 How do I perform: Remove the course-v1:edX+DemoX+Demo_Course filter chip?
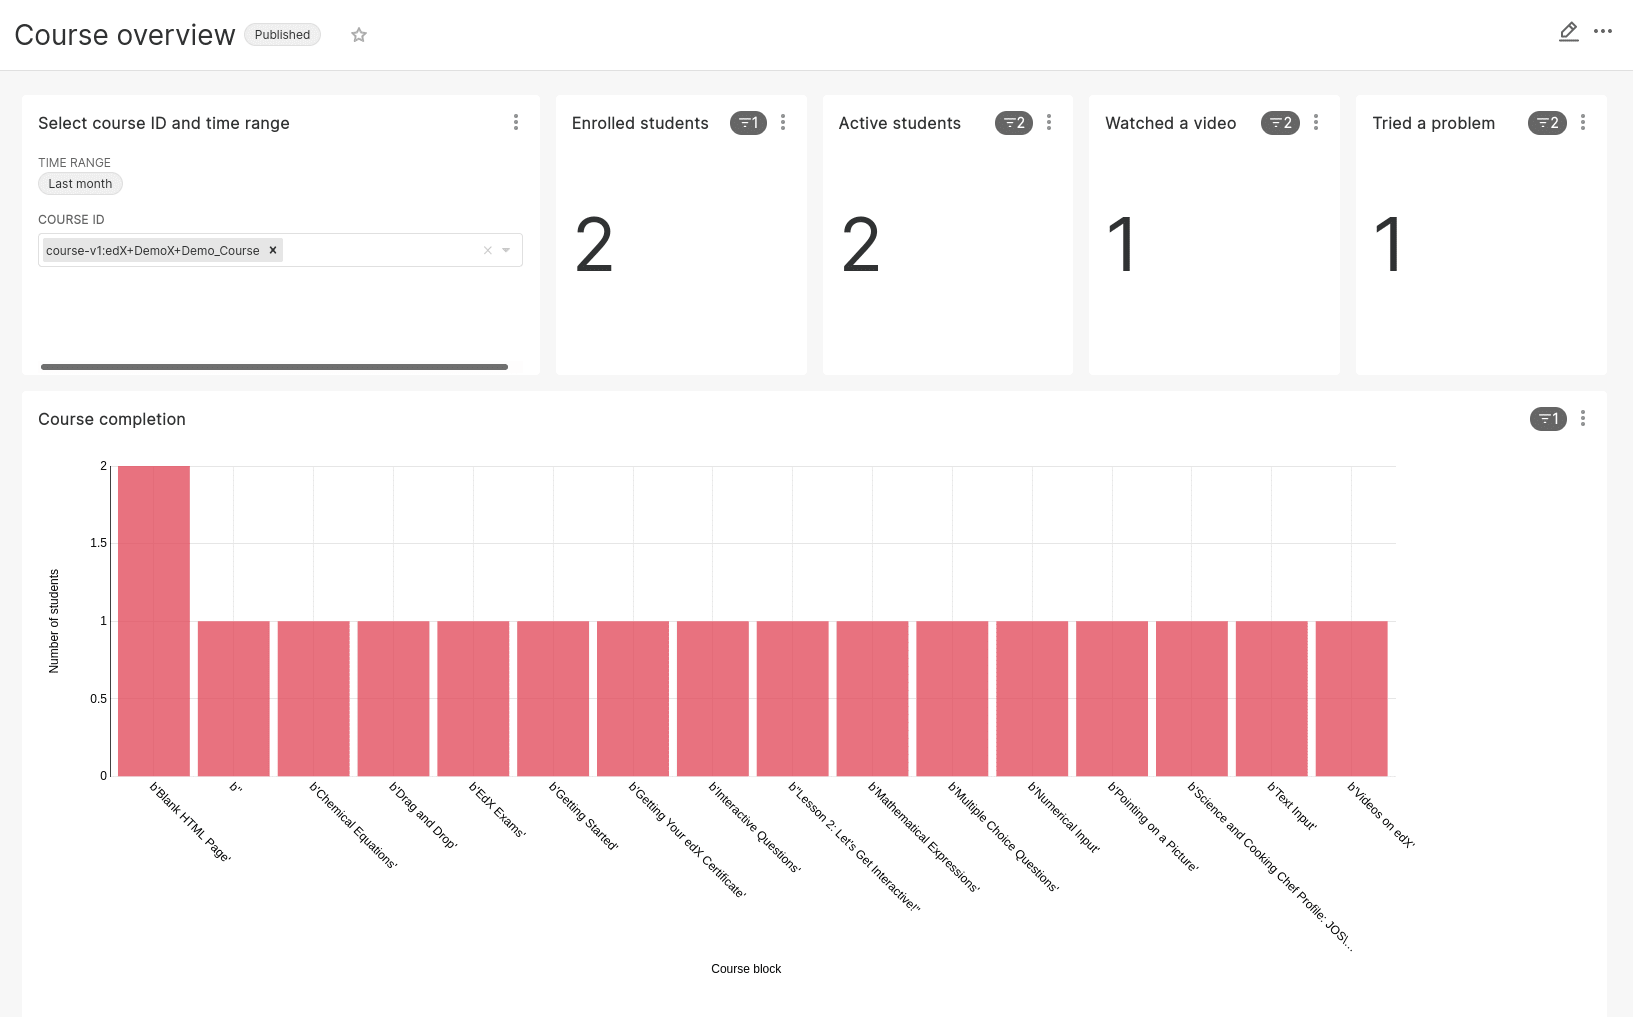point(272,250)
